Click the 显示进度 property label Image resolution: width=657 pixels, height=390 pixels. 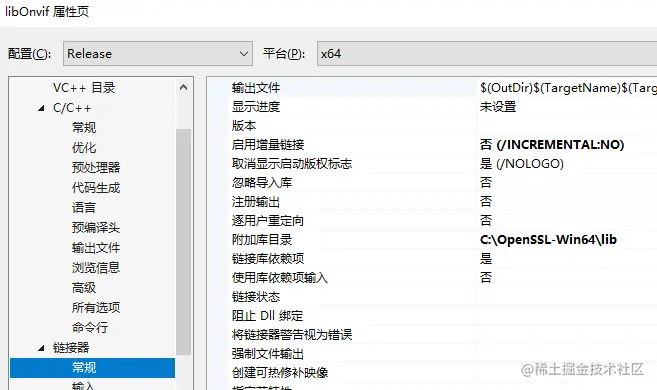(256, 107)
